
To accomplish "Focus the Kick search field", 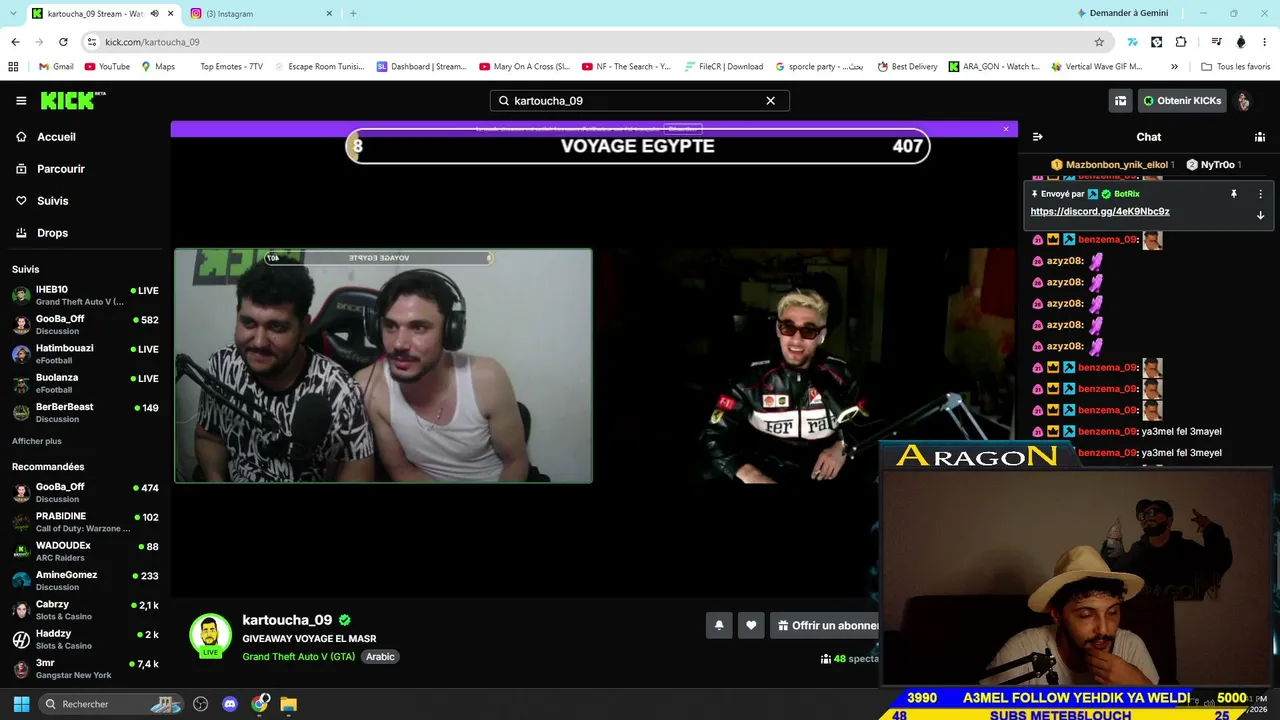I will coord(640,101).
